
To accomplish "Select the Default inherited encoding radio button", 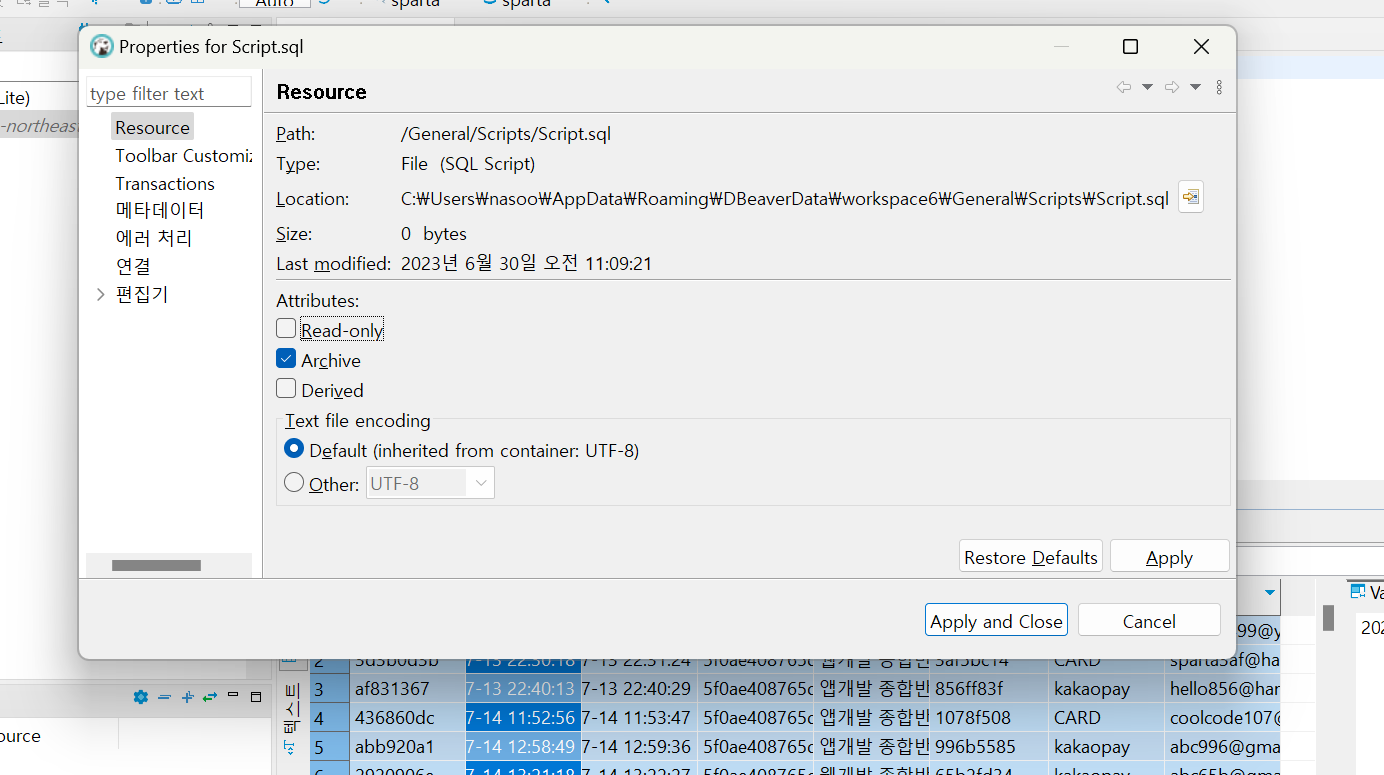I will pyautogui.click(x=294, y=449).
